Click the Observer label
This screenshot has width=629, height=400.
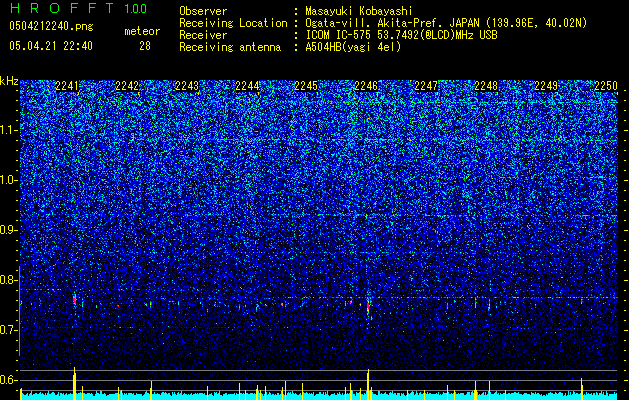pos(203,11)
